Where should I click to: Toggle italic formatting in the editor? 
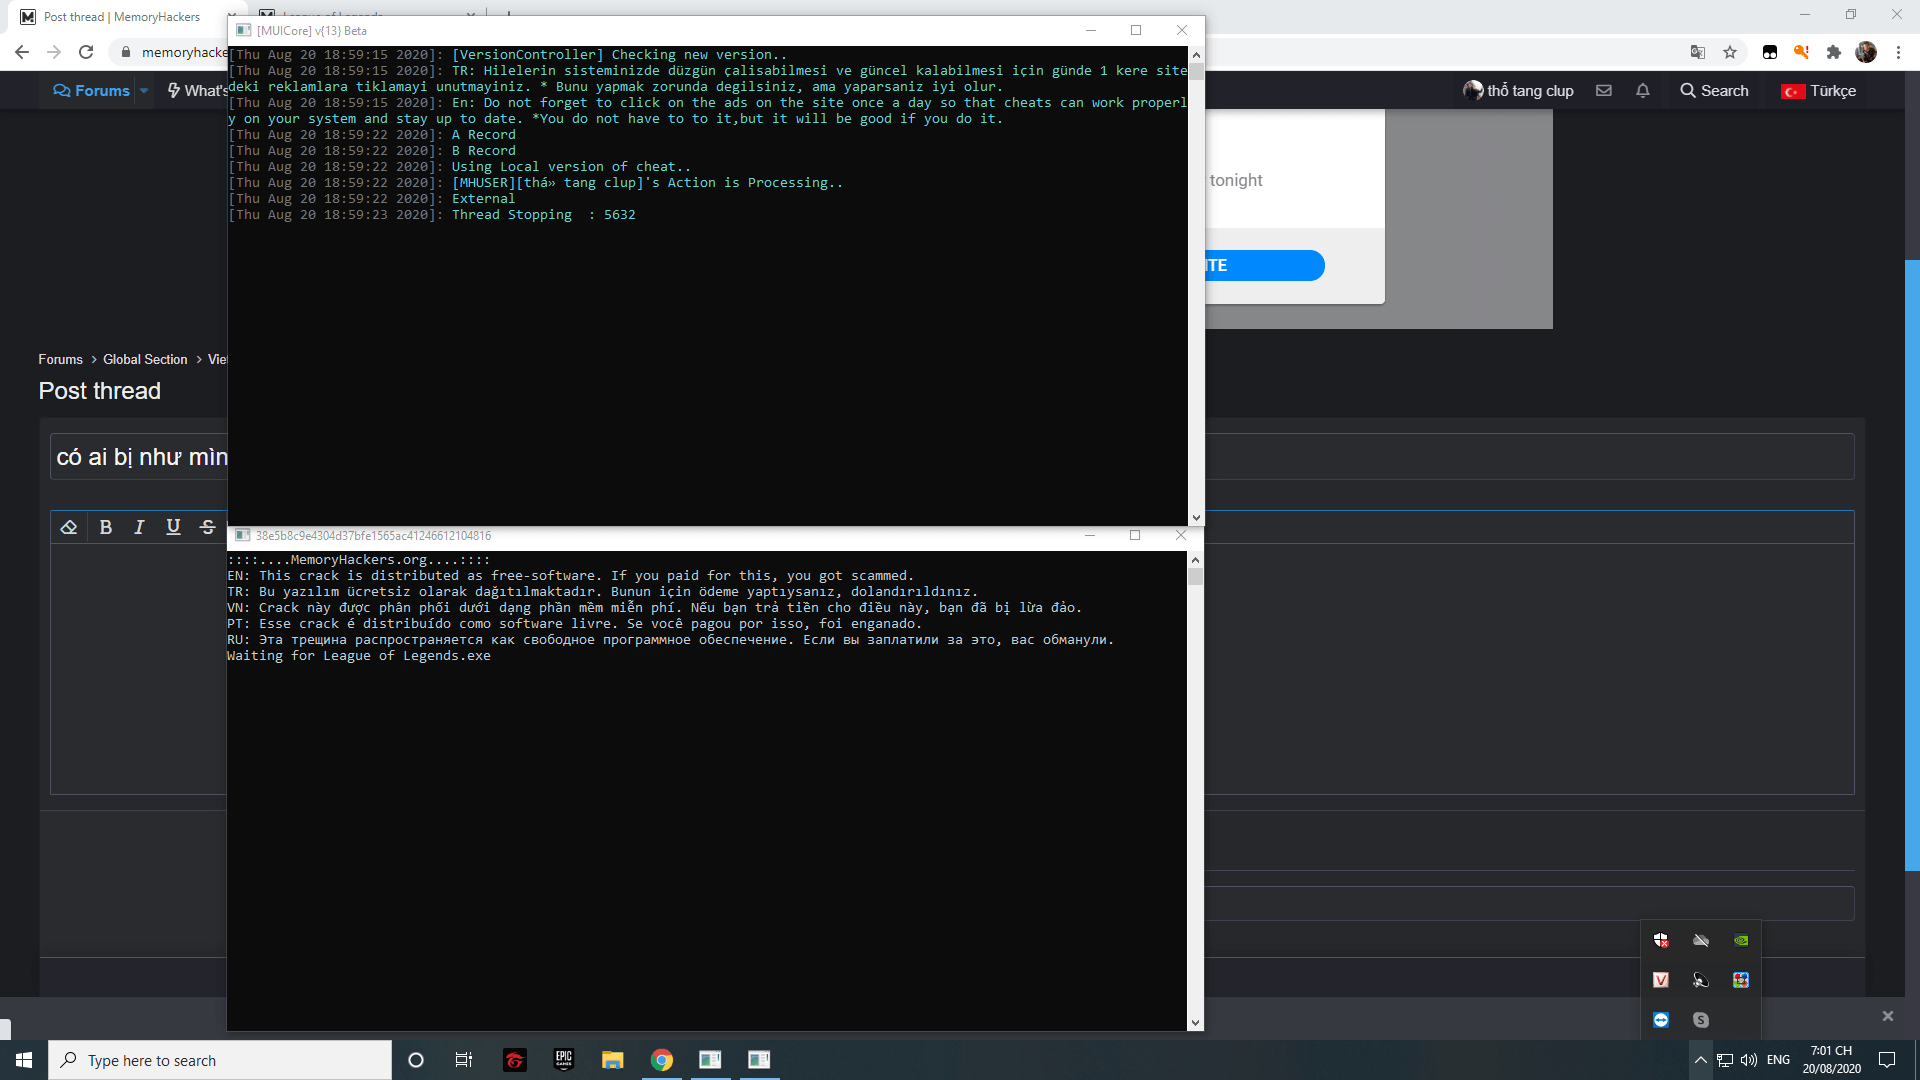click(x=139, y=527)
